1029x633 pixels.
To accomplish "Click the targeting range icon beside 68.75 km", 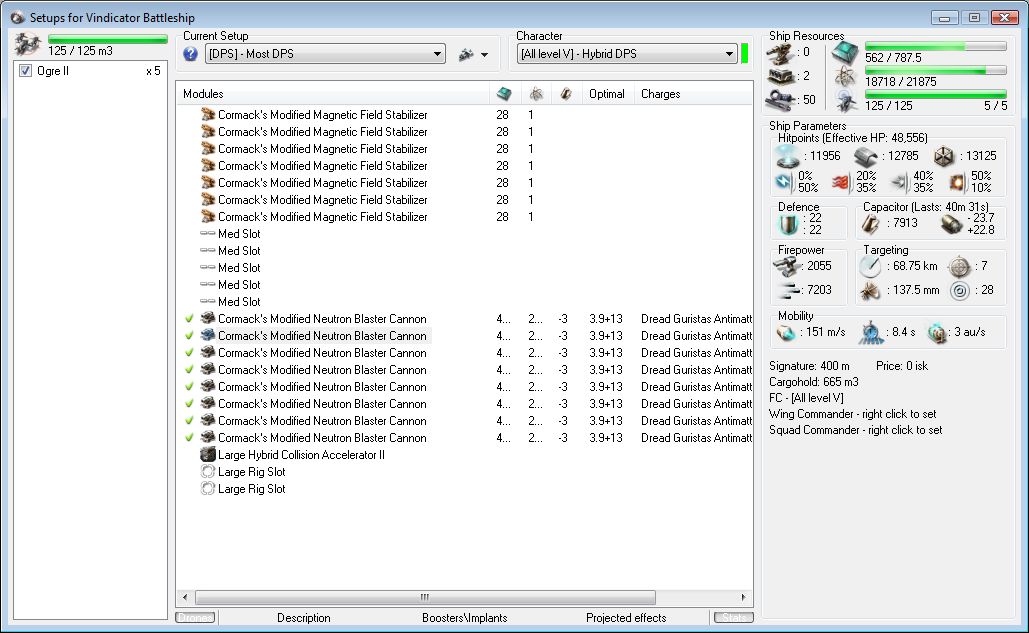I will click(x=871, y=266).
